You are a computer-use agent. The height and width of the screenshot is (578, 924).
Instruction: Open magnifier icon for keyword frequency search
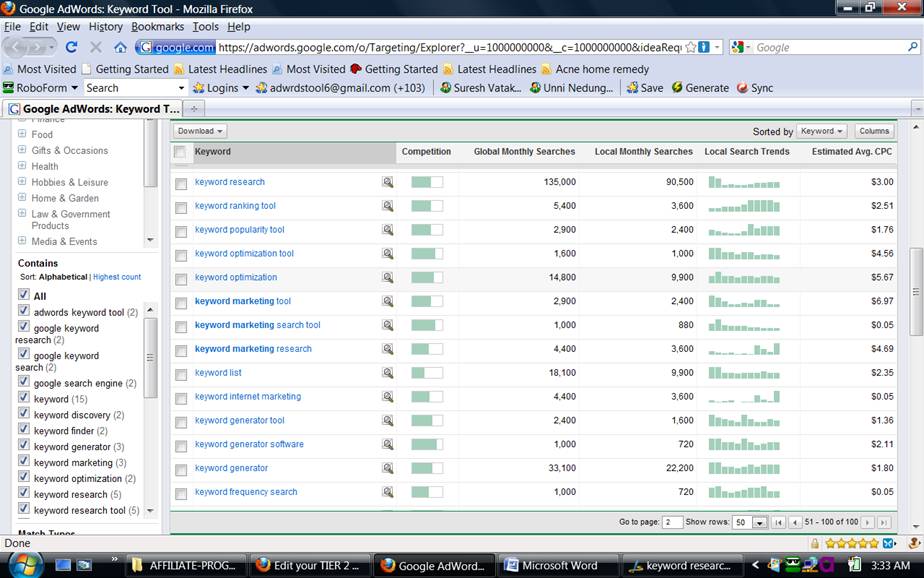tap(387, 492)
